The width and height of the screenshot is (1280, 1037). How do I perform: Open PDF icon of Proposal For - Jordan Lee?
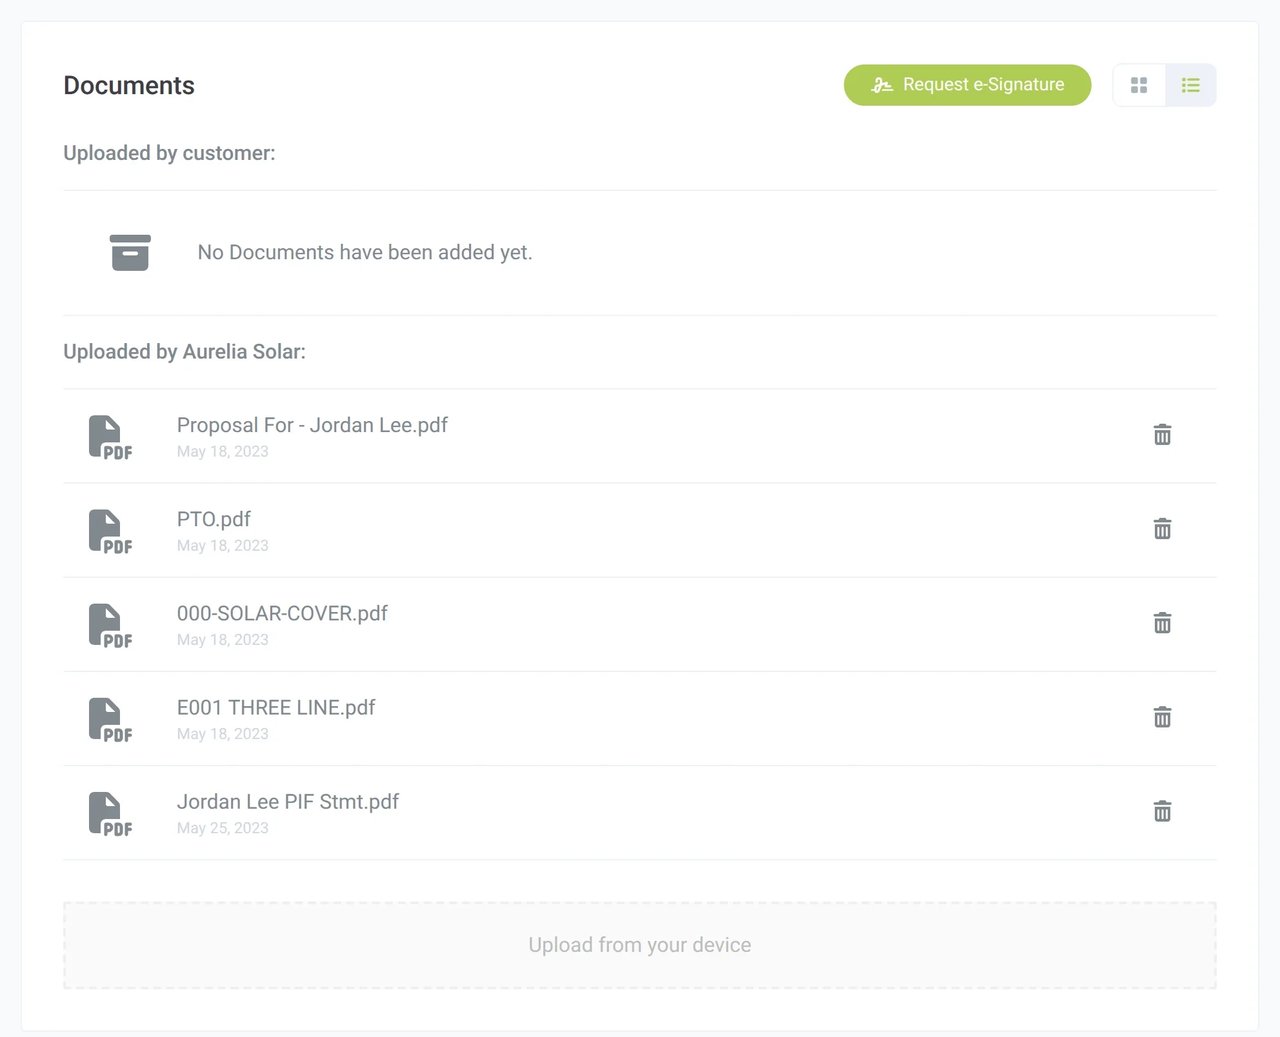[x=110, y=437]
